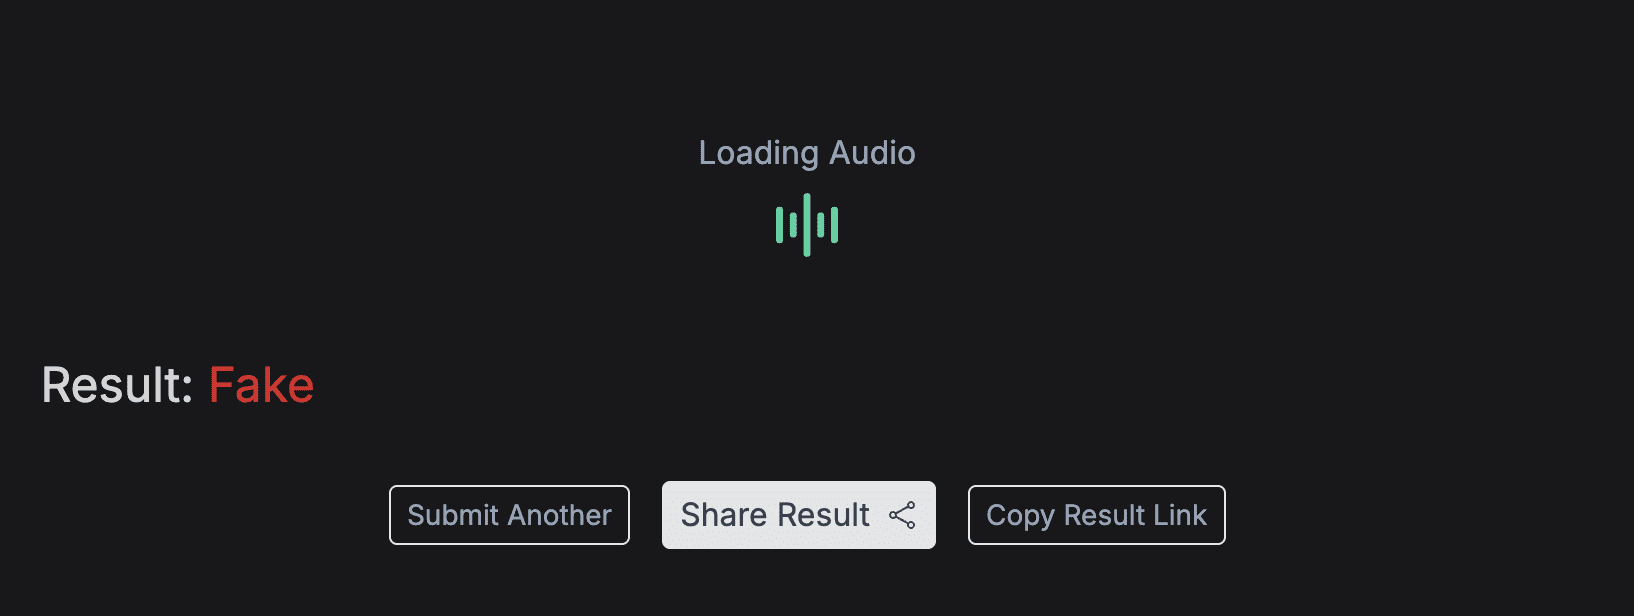Click the word Fake next to Result
The width and height of the screenshot is (1634, 616).
pyautogui.click(x=261, y=385)
